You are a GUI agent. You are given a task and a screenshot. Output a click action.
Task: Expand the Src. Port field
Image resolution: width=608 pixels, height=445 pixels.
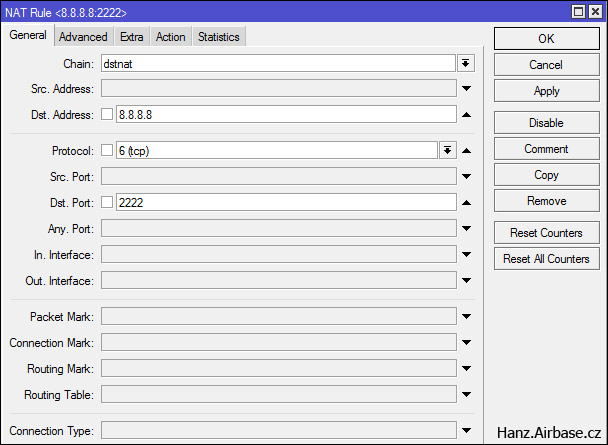coord(466,177)
